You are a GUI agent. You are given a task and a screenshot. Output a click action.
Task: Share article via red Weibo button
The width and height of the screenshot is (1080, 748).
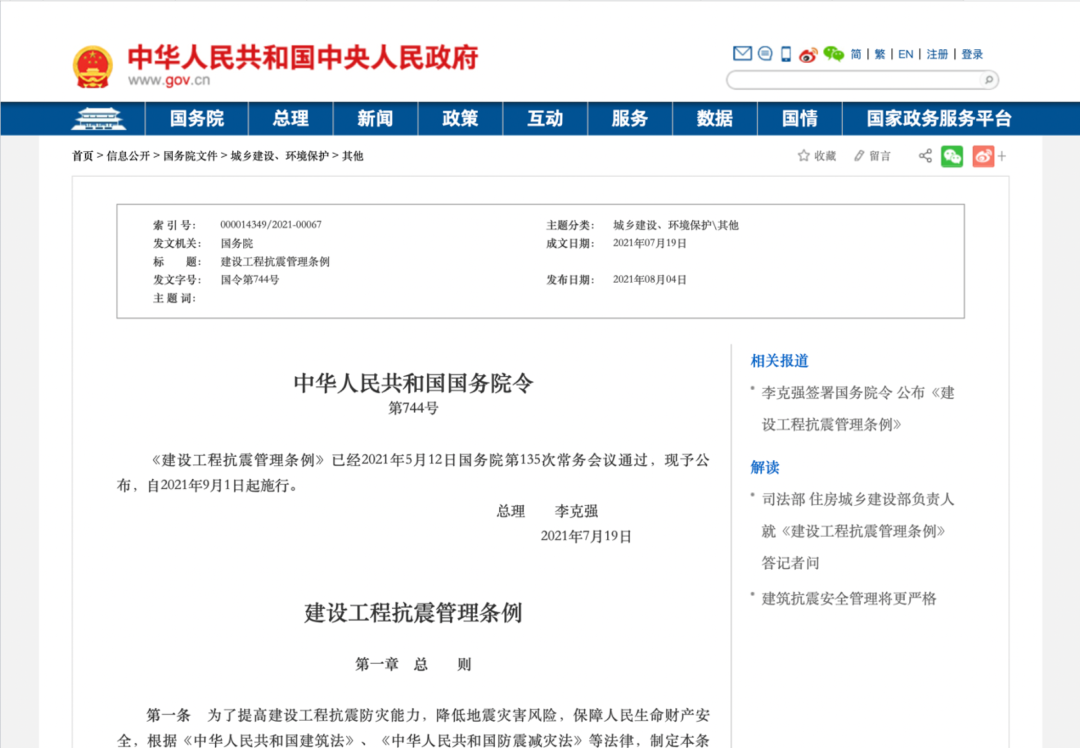pyautogui.click(x=983, y=156)
